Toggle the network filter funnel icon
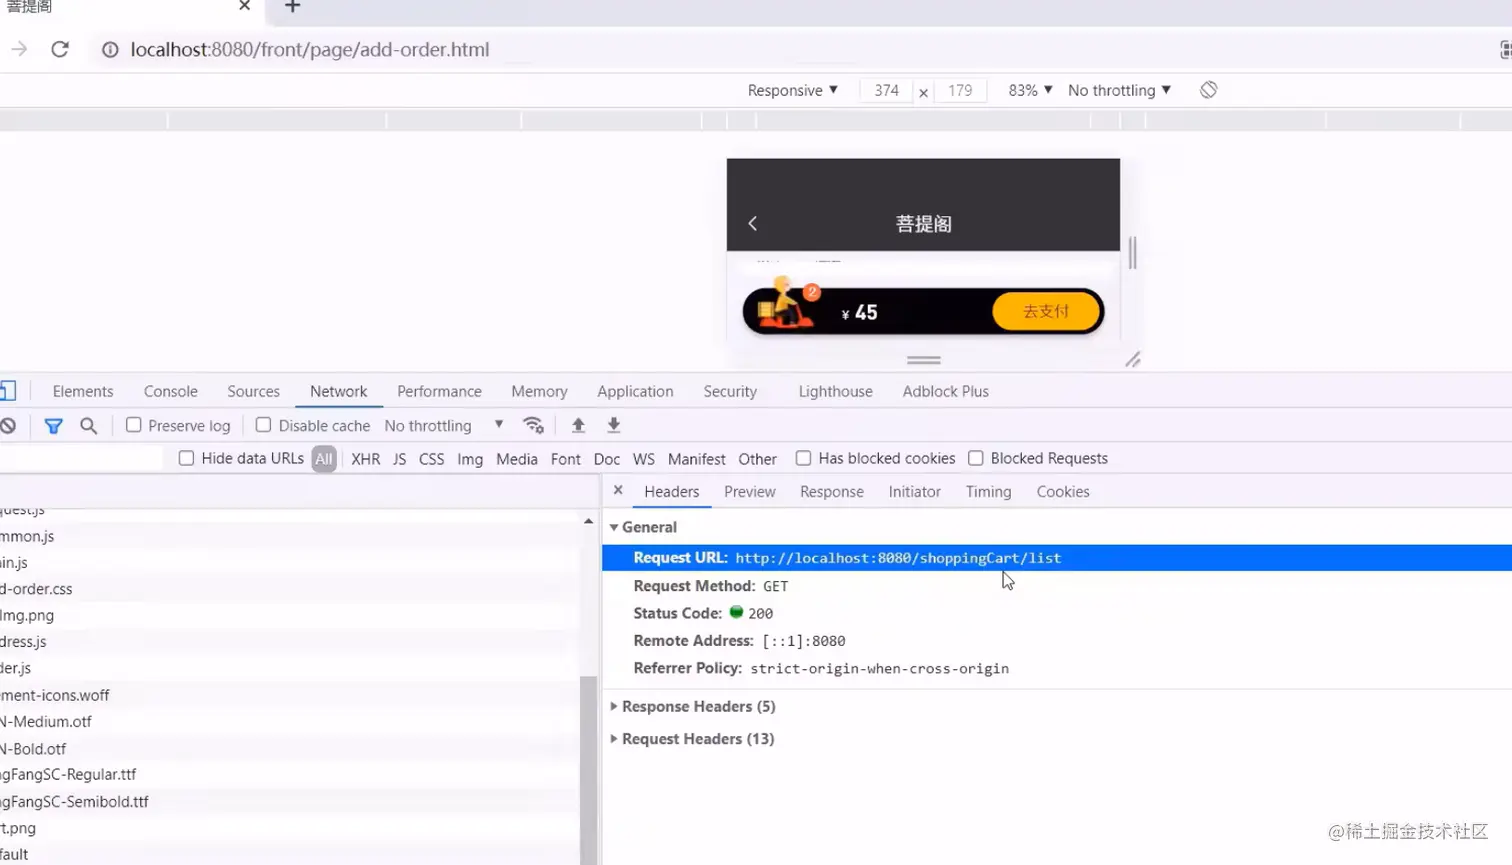This screenshot has width=1512, height=865. (54, 426)
